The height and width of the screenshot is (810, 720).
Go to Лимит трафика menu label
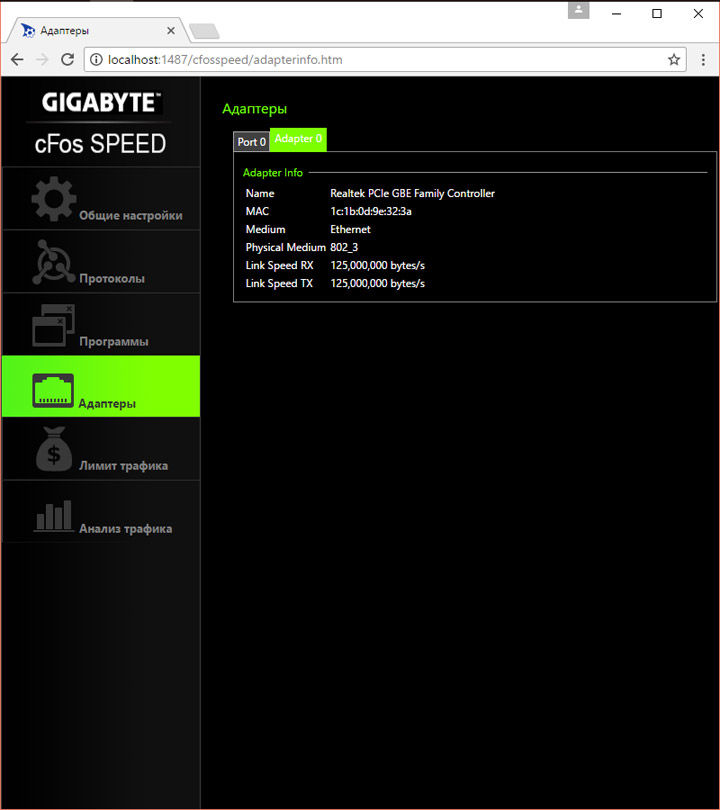123,465
